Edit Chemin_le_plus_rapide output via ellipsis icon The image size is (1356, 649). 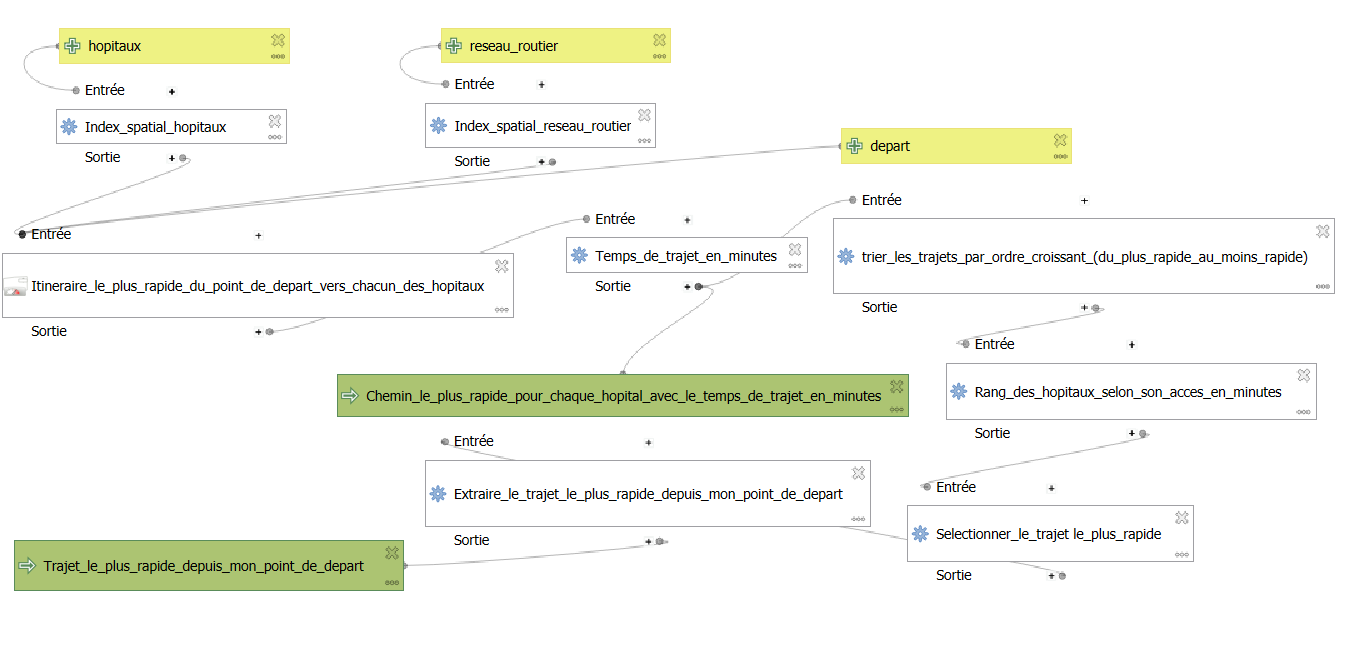897,409
